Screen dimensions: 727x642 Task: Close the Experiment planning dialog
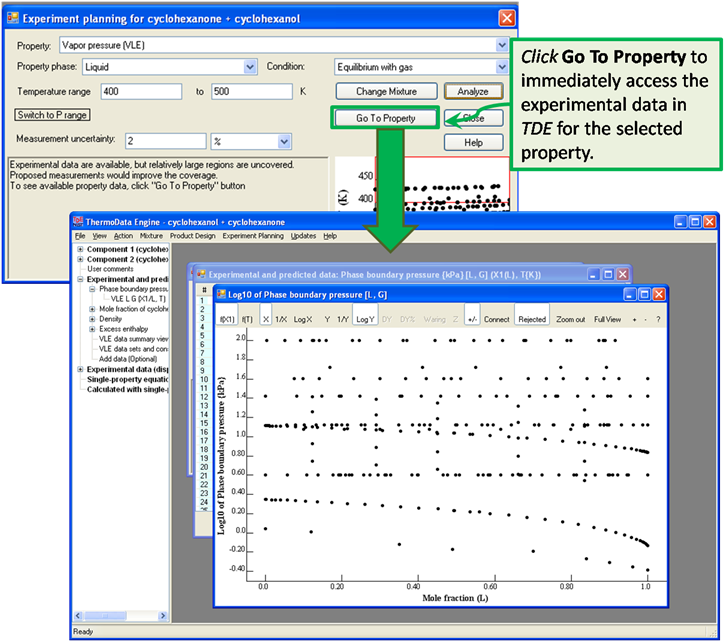point(507,19)
